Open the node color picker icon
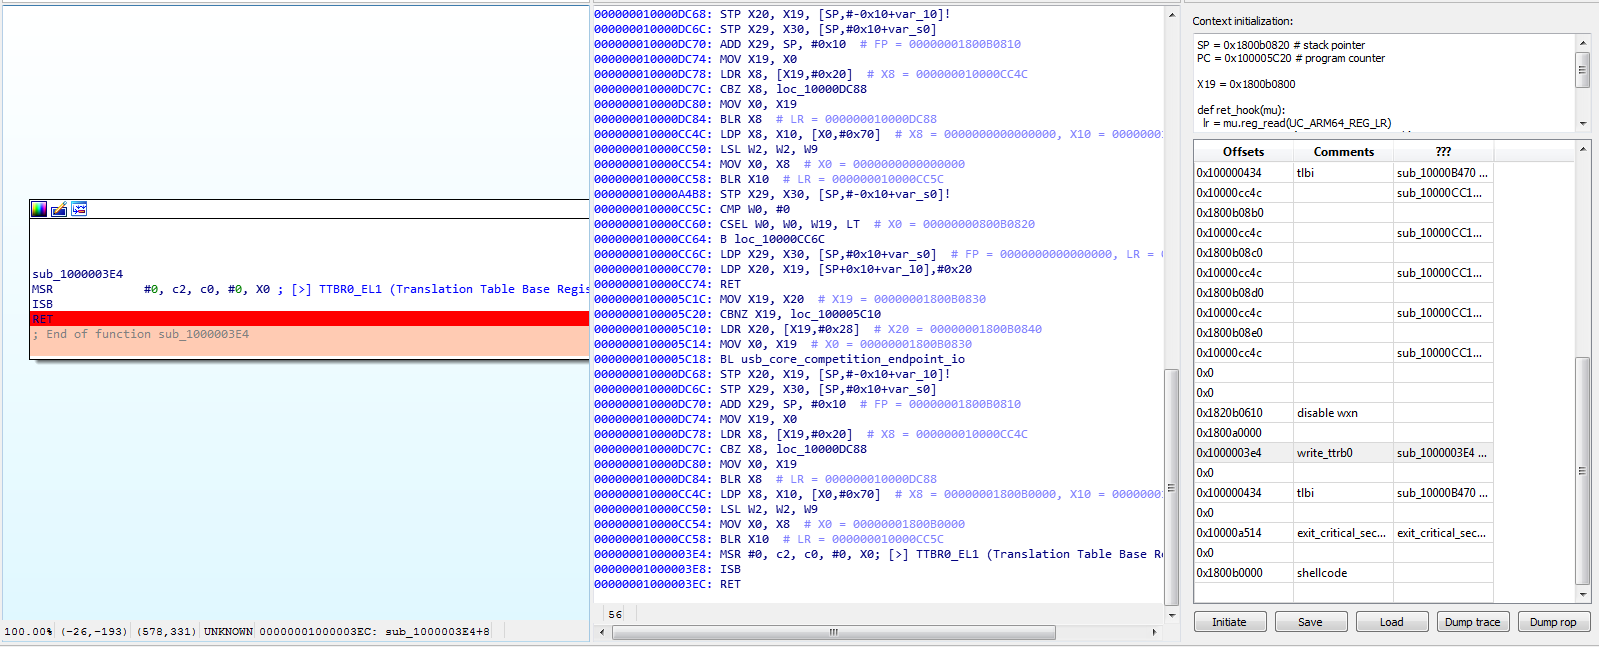Viewport: 1599px width, 647px height. pos(39,209)
